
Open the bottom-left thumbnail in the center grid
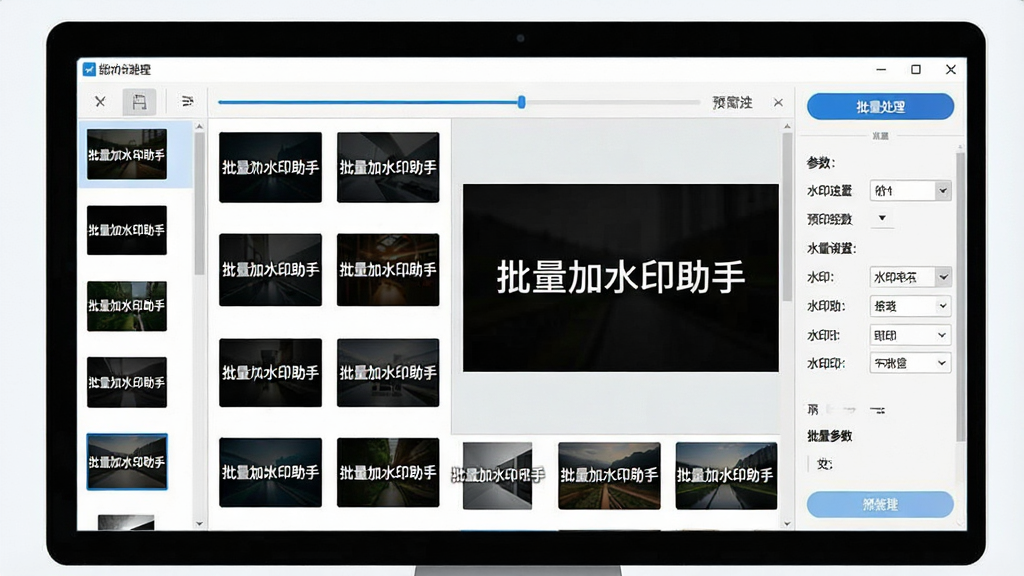click(x=270, y=472)
